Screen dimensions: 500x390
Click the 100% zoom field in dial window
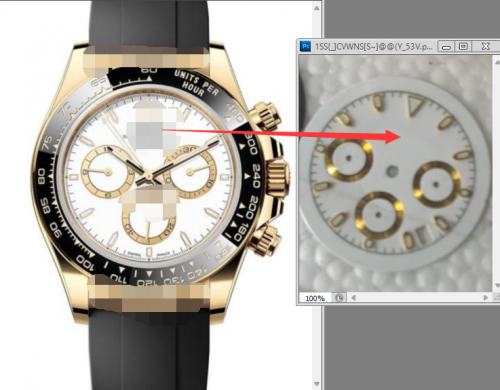(x=315, y=298)
